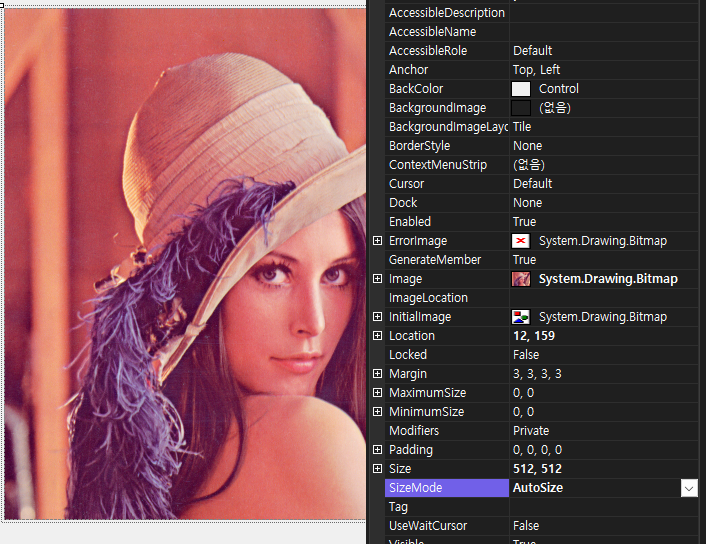Select the AccessibleDescription property row

click(x=541, y=13)
